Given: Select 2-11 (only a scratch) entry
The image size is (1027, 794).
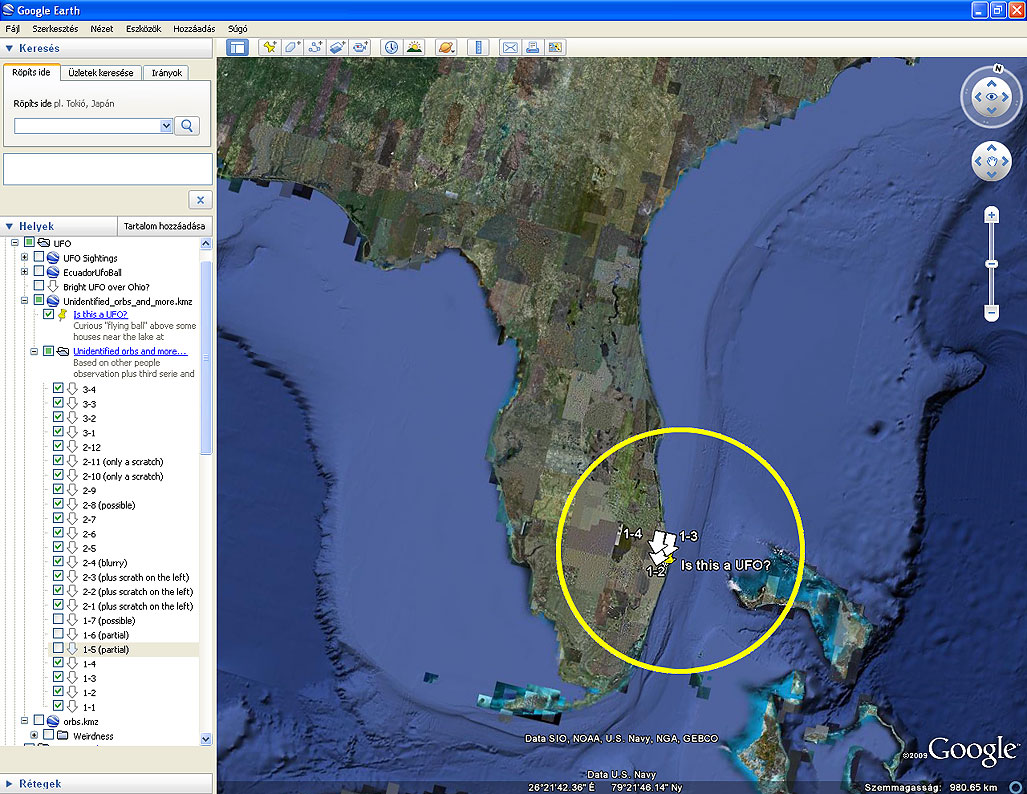Looking at the screenshot, I should (122, 462).
